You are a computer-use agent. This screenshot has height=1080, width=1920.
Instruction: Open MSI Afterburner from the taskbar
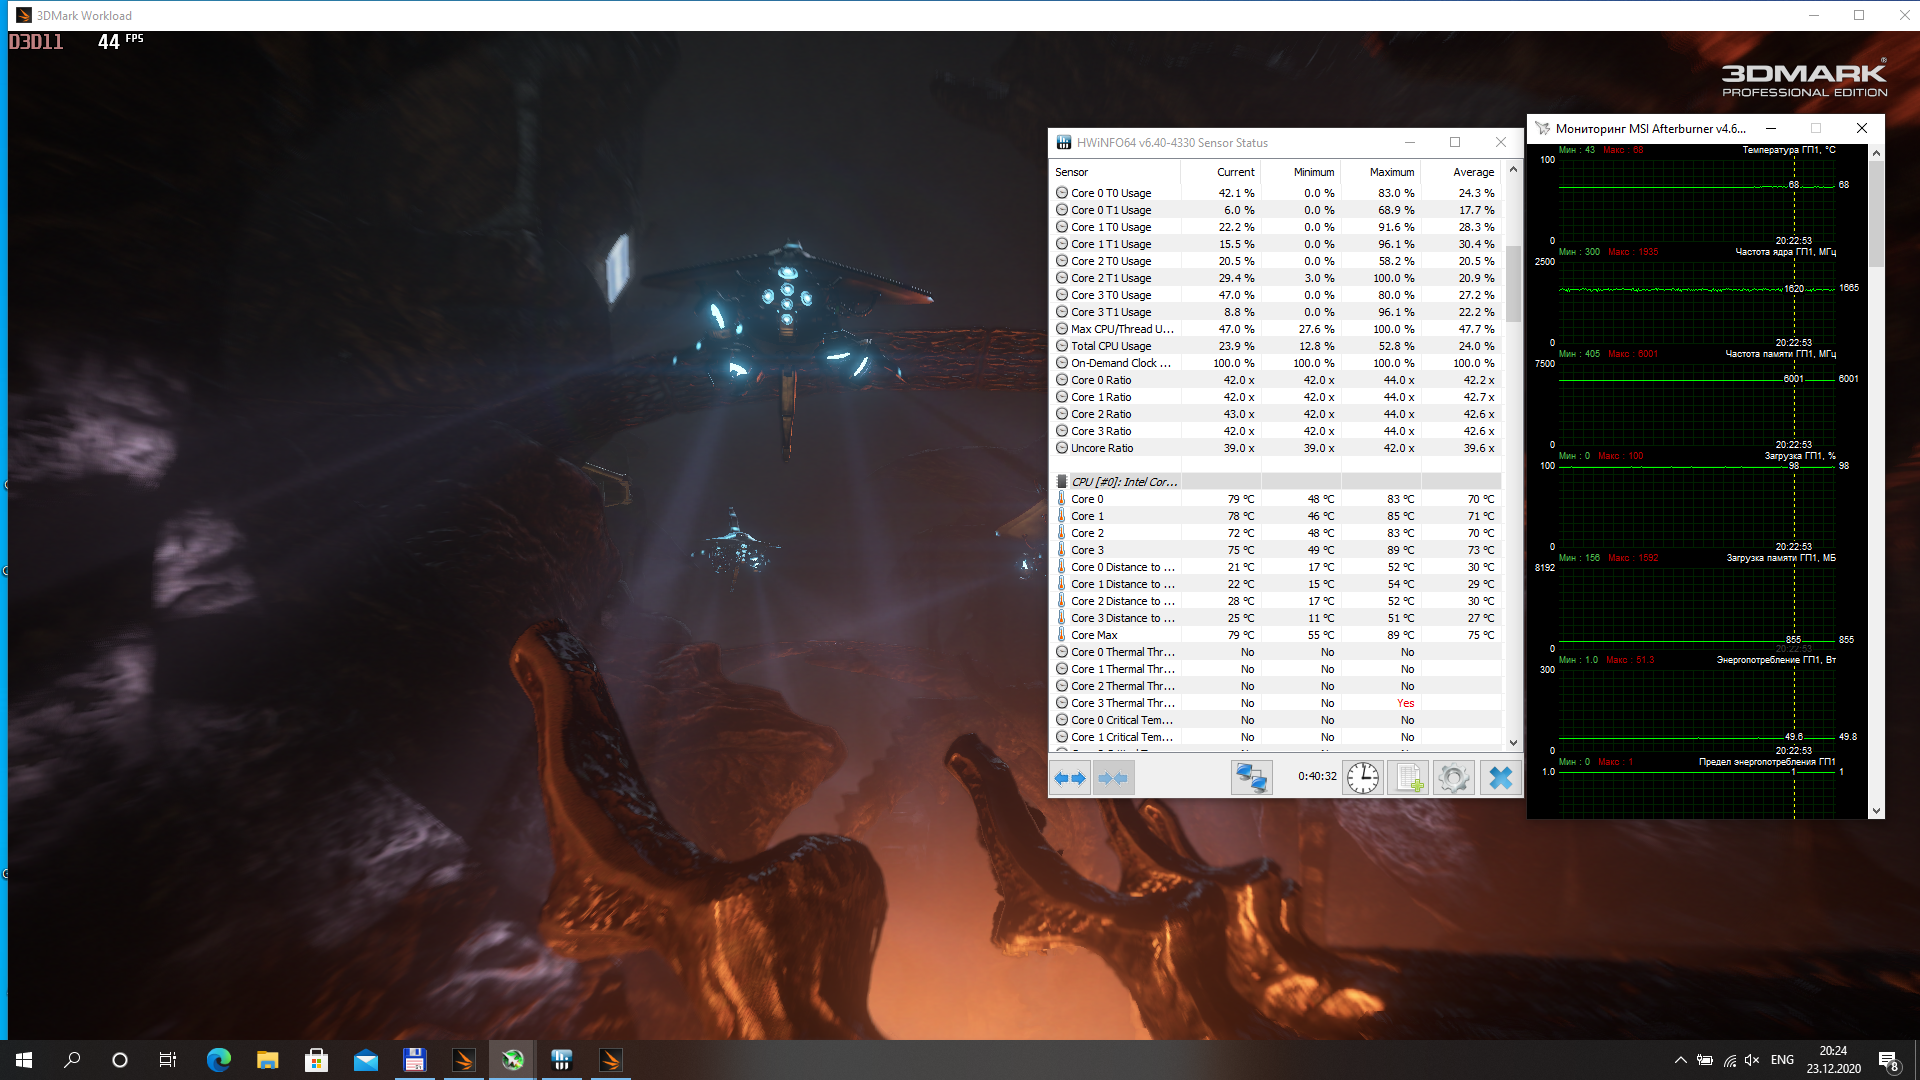[x=513, y=1060]
